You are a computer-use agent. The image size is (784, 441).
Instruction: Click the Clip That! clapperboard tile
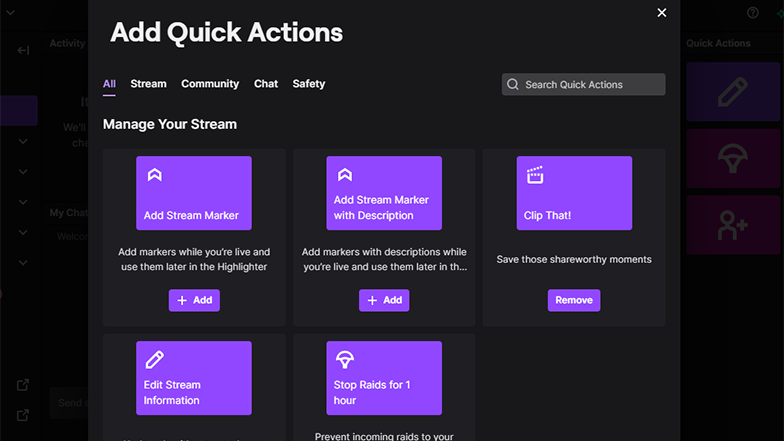click(574, 193)
